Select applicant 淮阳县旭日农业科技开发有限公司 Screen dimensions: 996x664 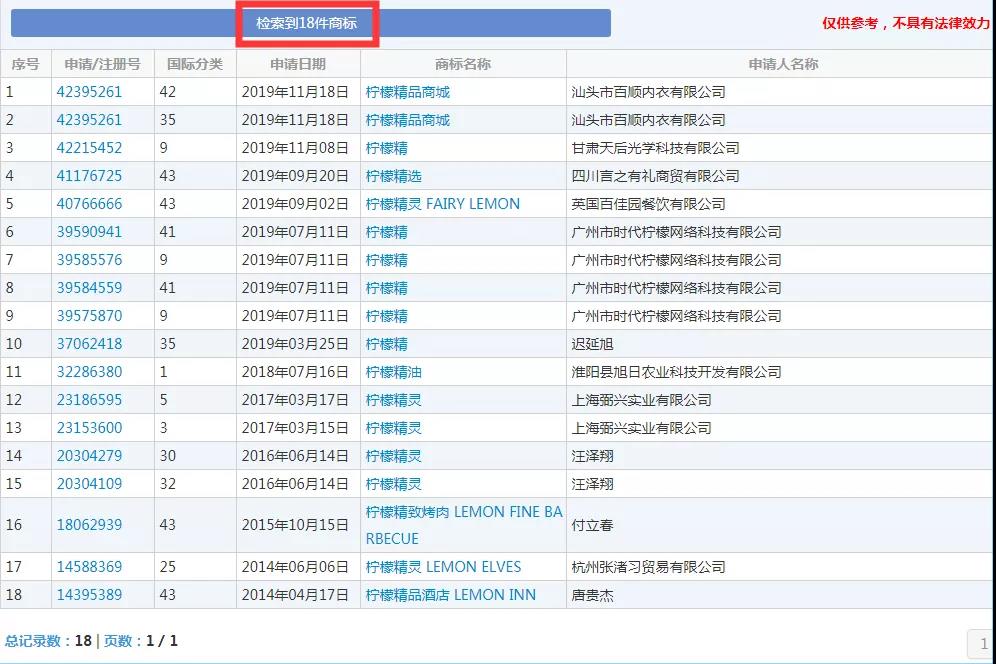(x=676, y=372)
